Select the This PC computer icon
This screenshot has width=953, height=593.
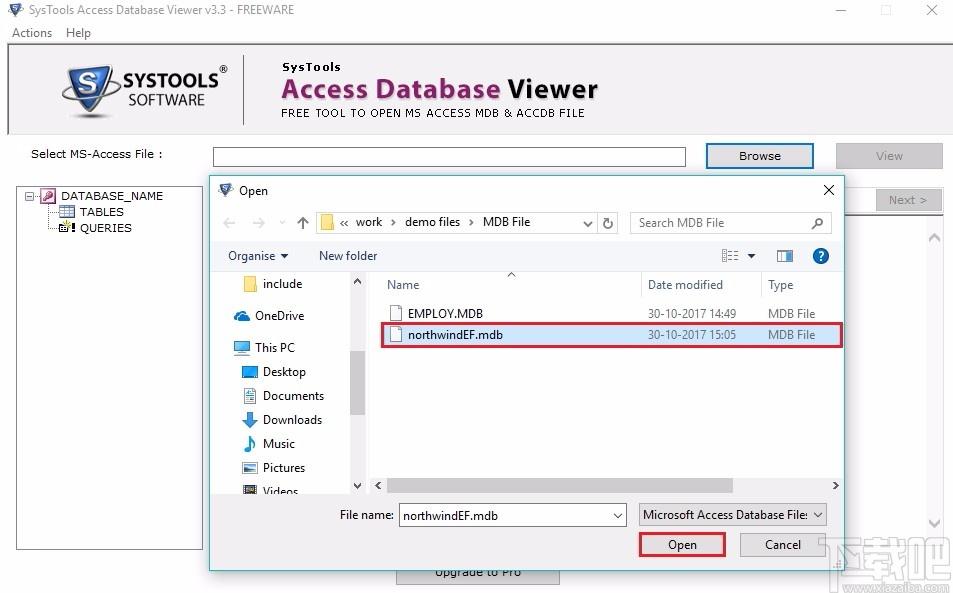click(x=242, y=348)
